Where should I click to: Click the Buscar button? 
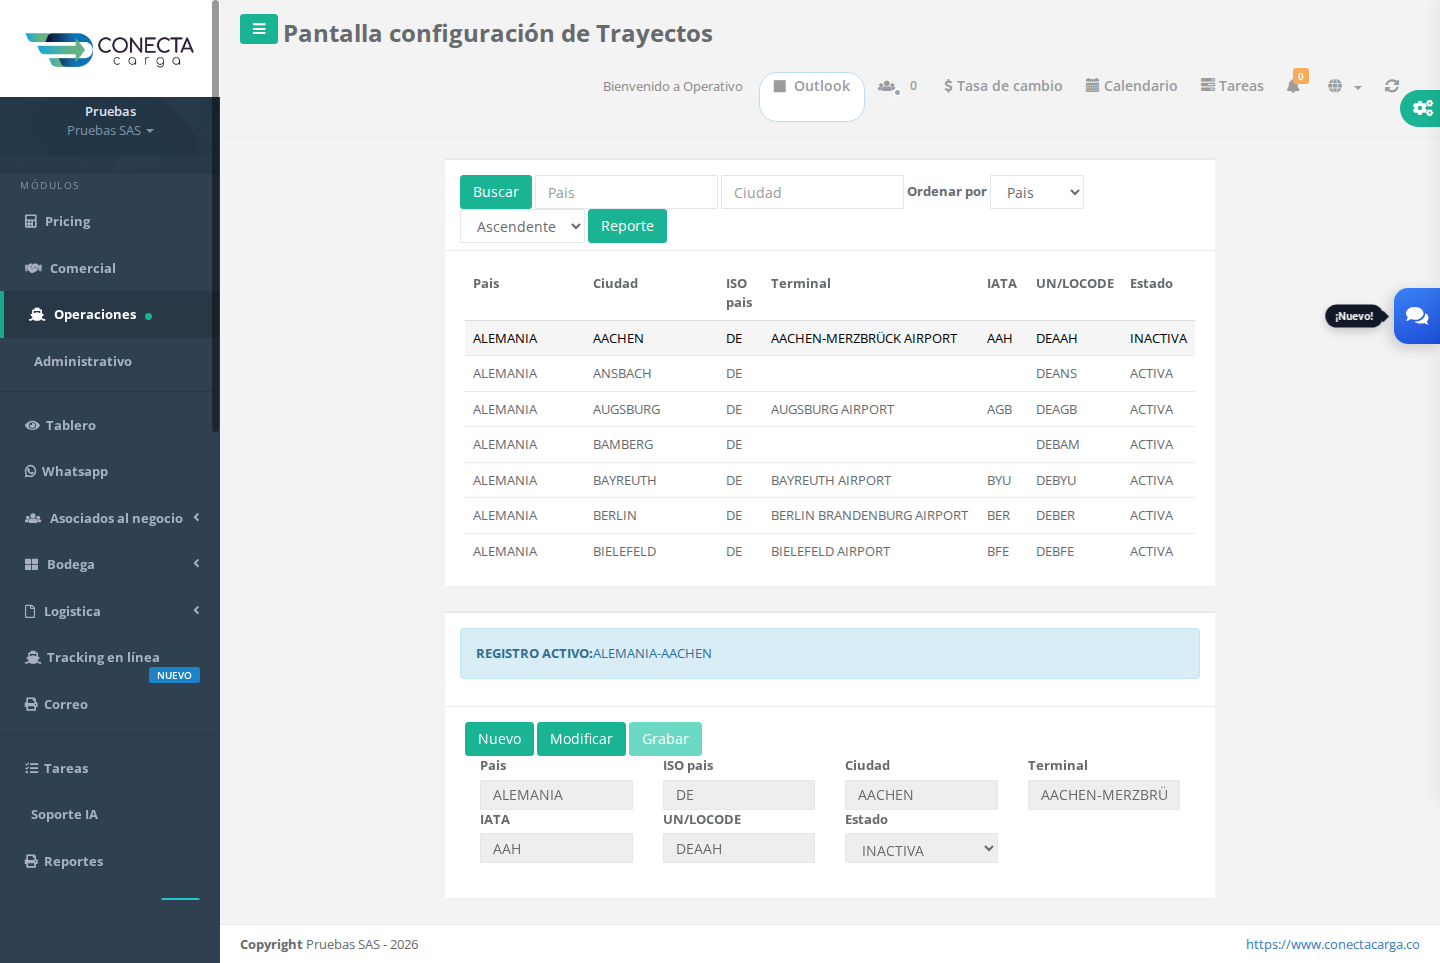[496, 192]
